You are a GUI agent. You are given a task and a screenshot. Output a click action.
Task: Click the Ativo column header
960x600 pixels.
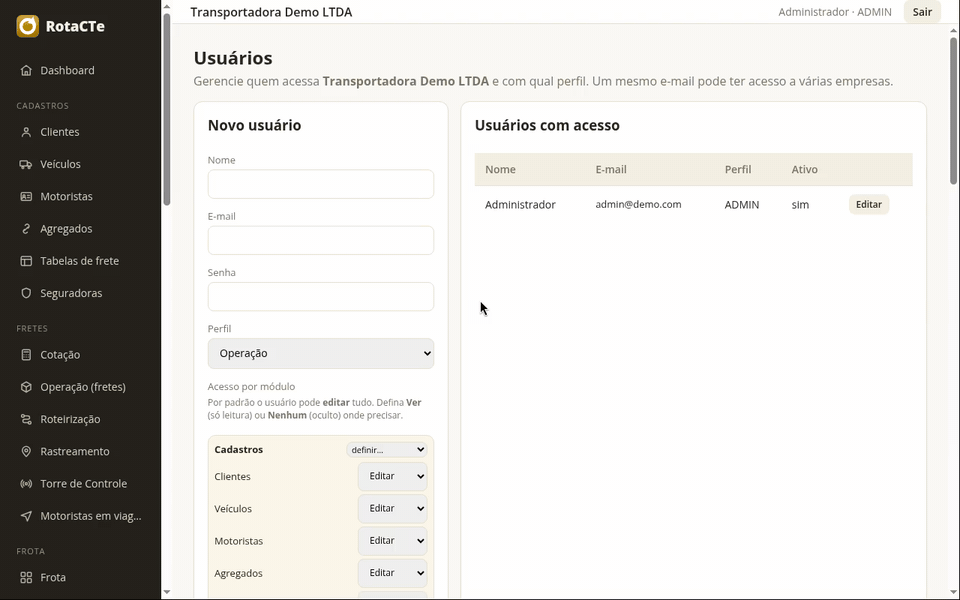[x=804, y=170]
